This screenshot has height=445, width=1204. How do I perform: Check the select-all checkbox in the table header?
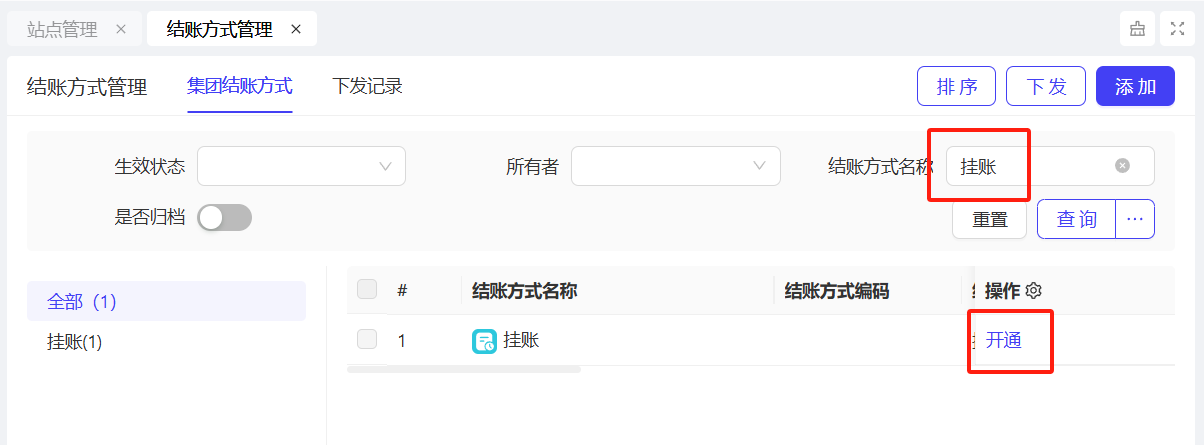367,290
